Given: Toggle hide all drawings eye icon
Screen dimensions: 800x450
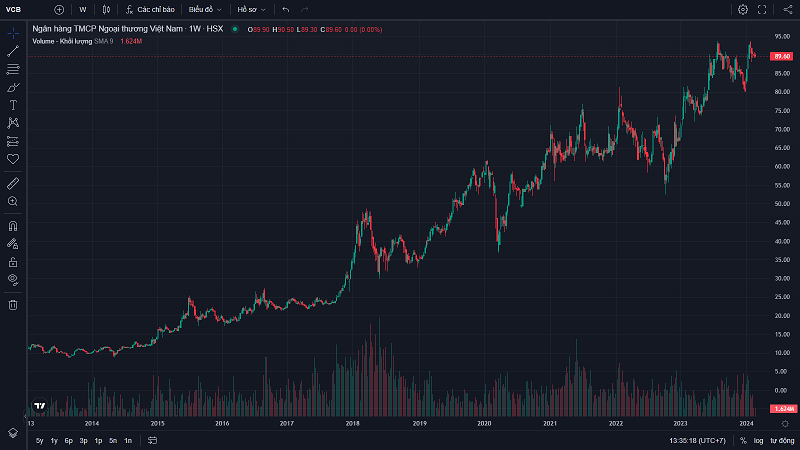Looking at the screenshot, I should (x=13, y=279).
